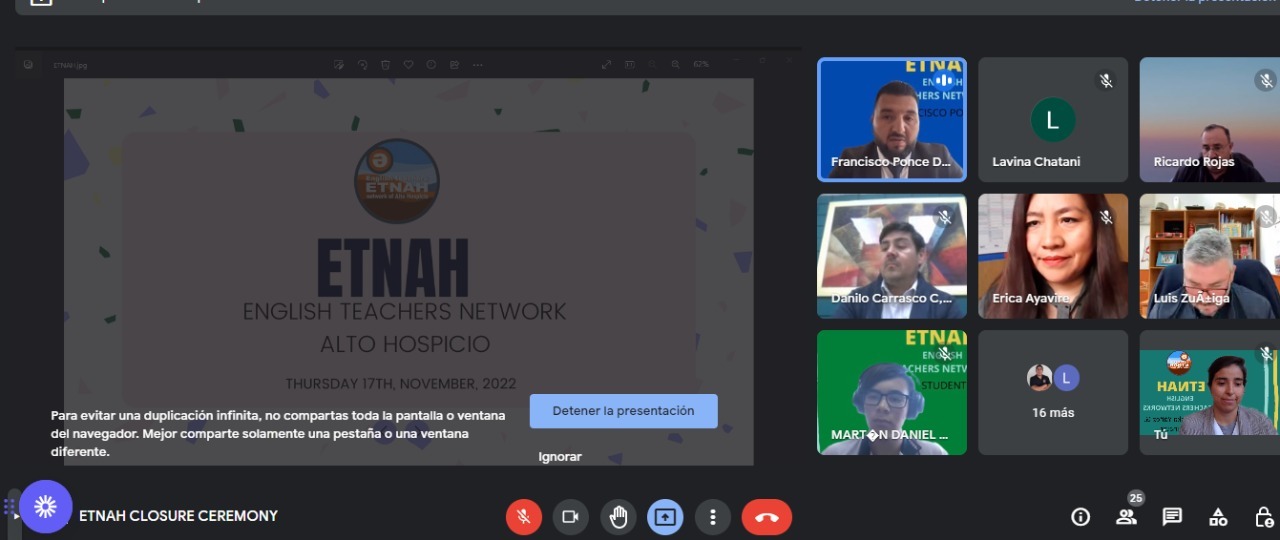This screenshot has height=540, width=1280.
Task: Click the purple snowflake extension icon
Action: [45, 507]
